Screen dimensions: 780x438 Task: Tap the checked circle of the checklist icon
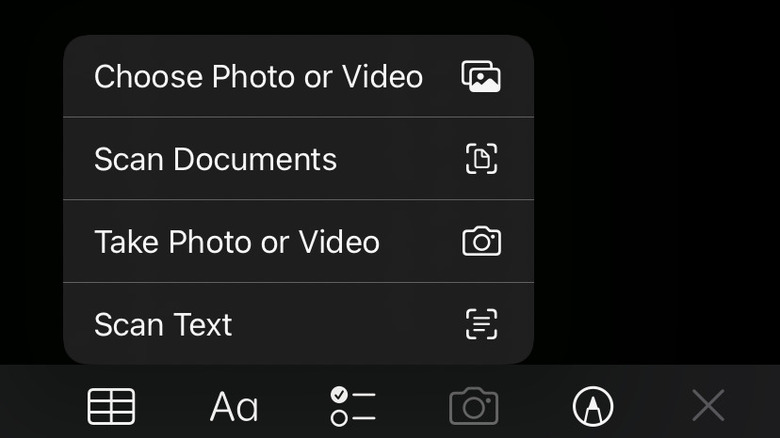click(339, 395)
